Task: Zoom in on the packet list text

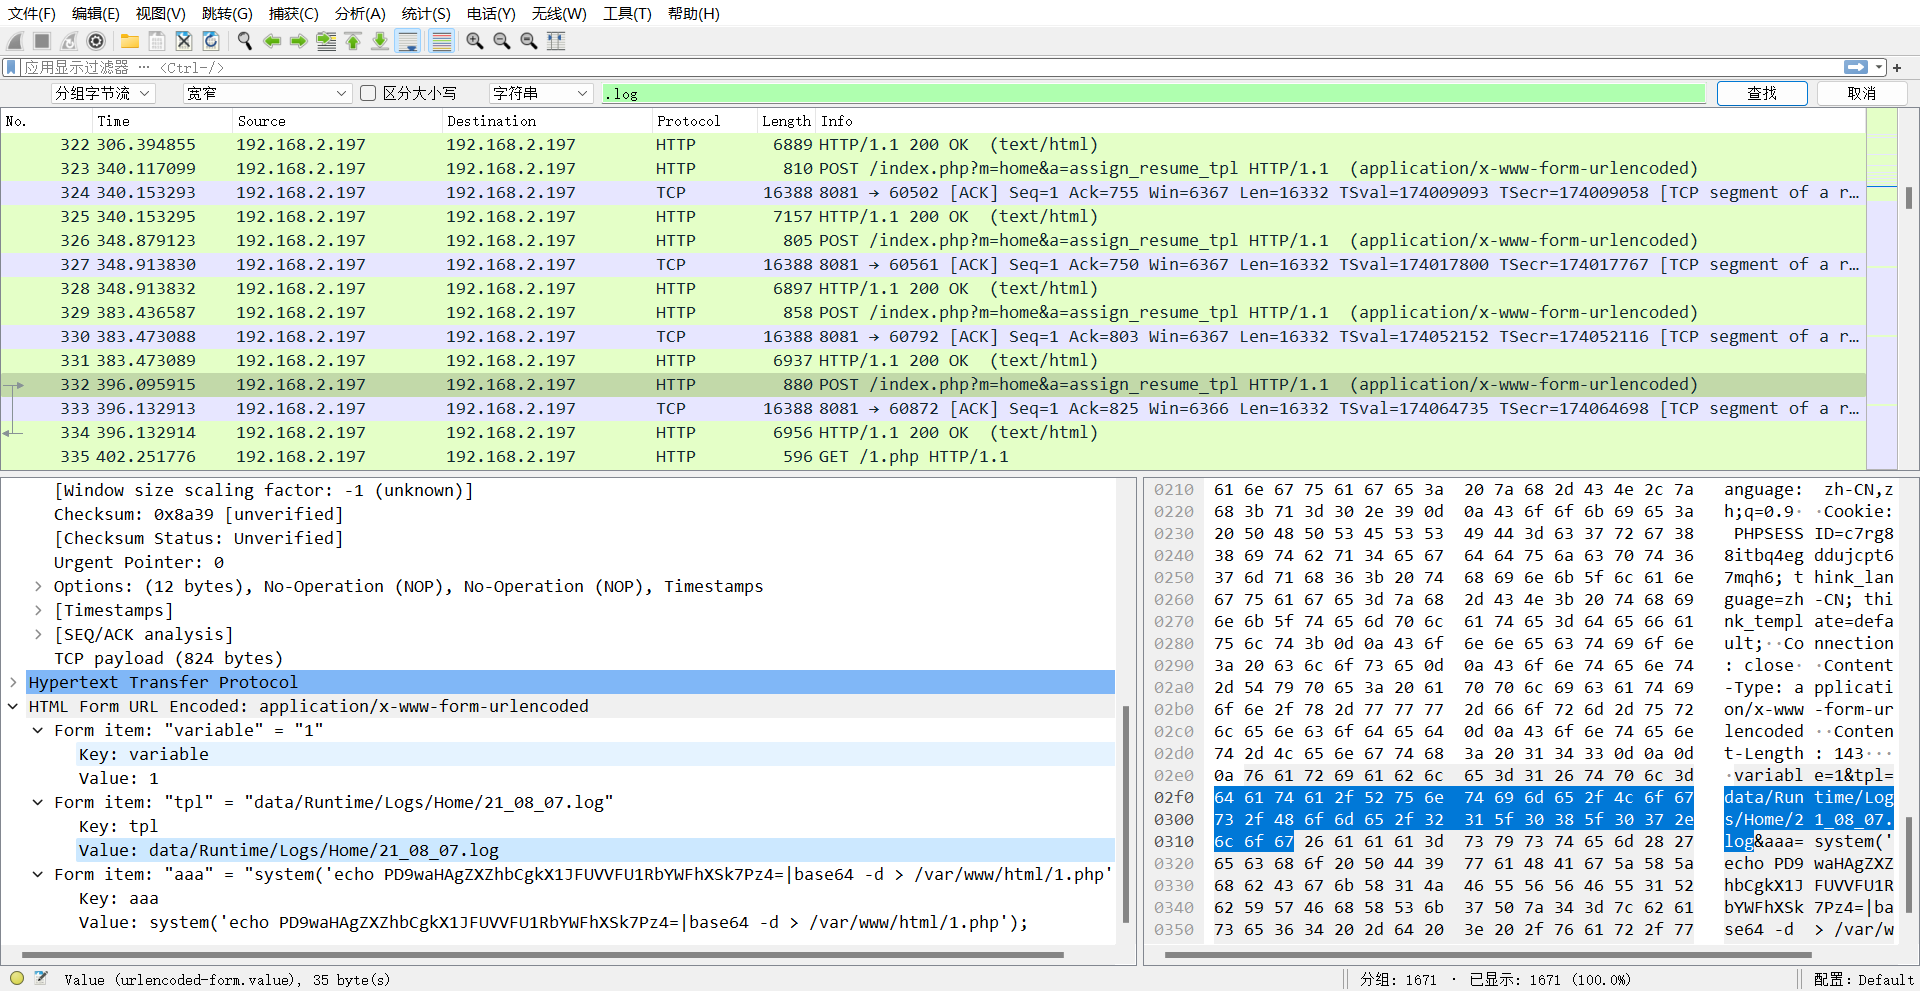Action: pos(474,41)
